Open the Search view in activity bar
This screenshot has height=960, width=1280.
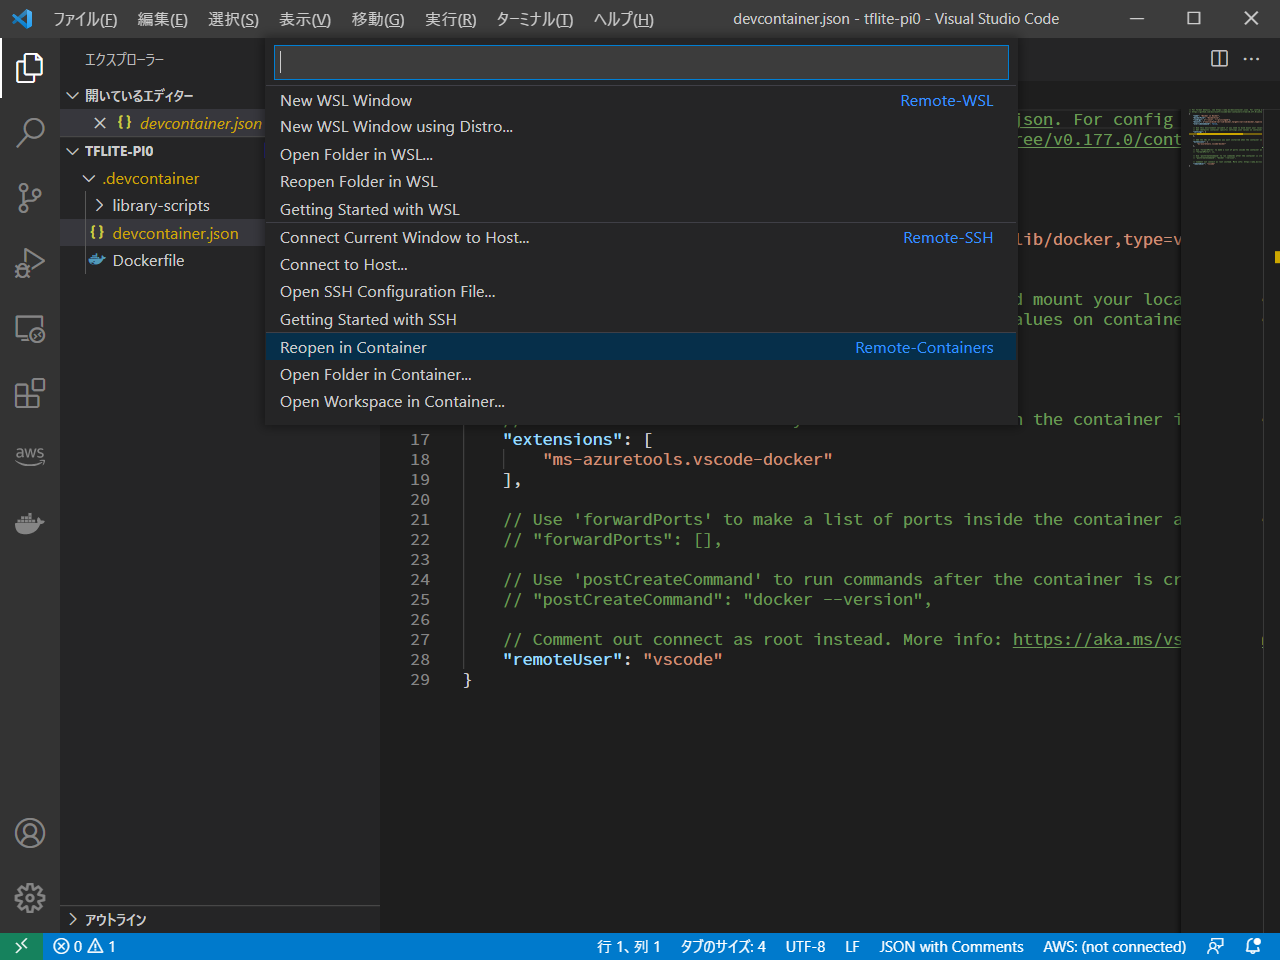(30, 132)
